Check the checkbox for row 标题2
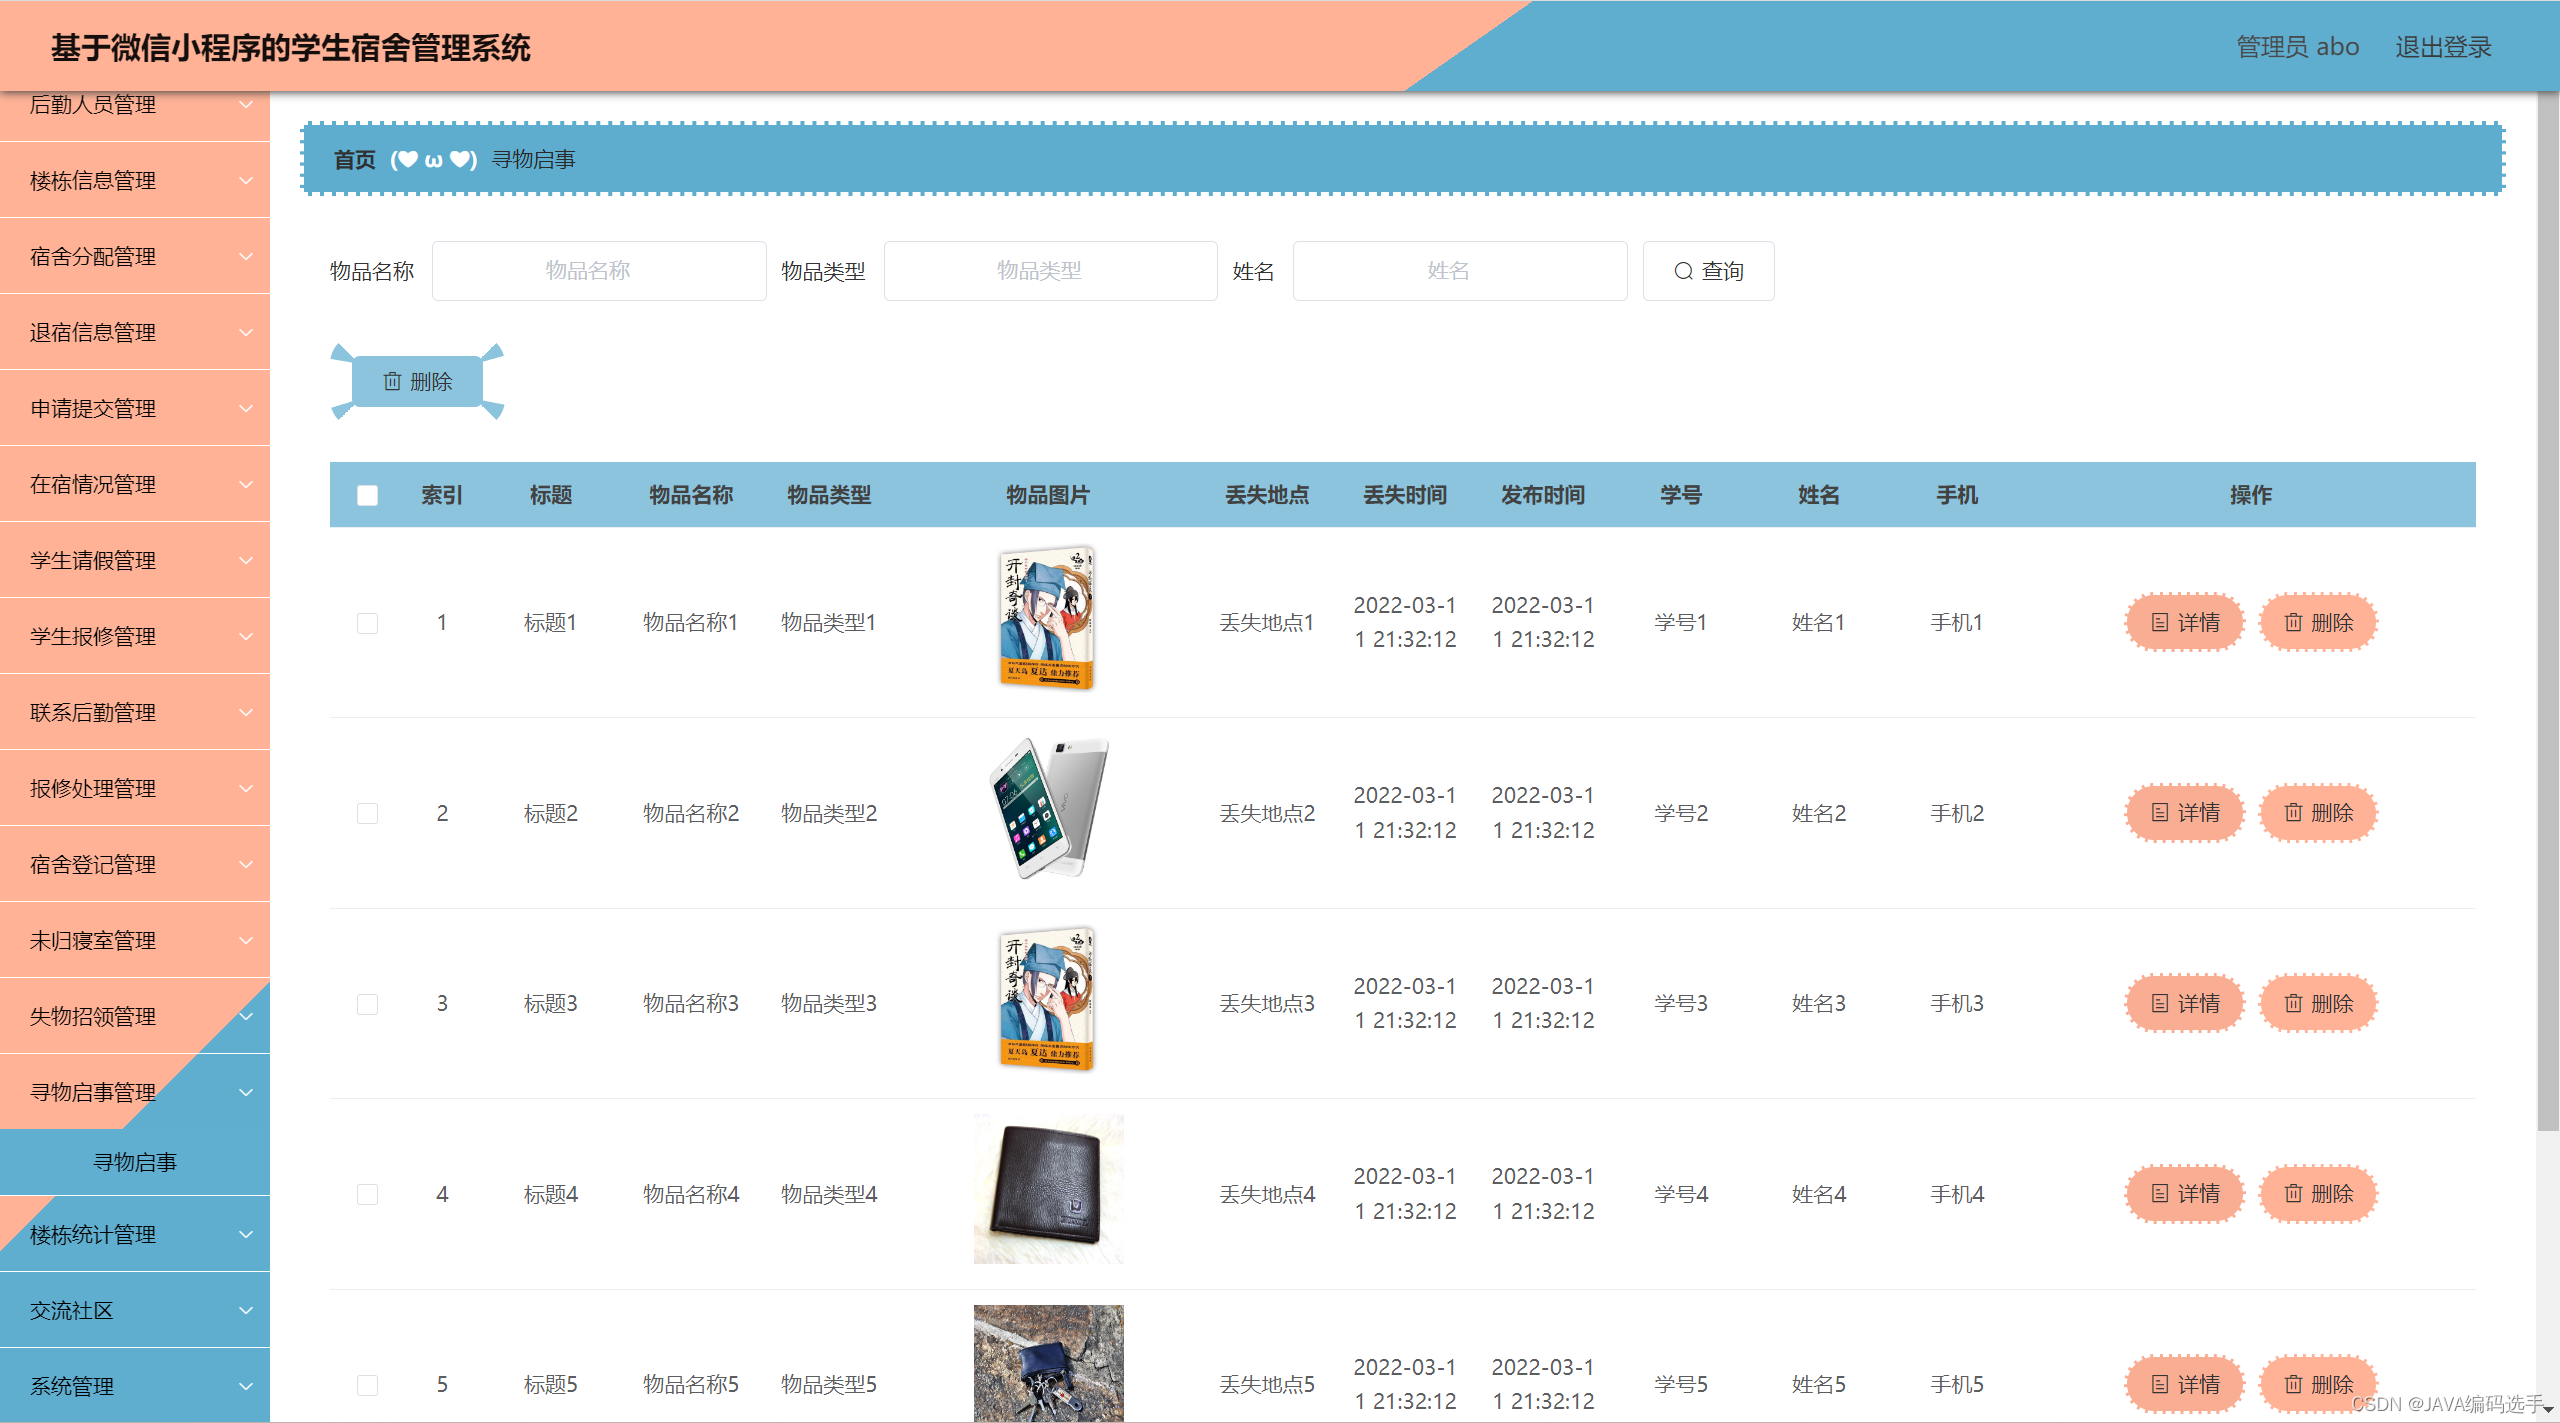This screenshot has width=2560, height=1423. point(367,813)
